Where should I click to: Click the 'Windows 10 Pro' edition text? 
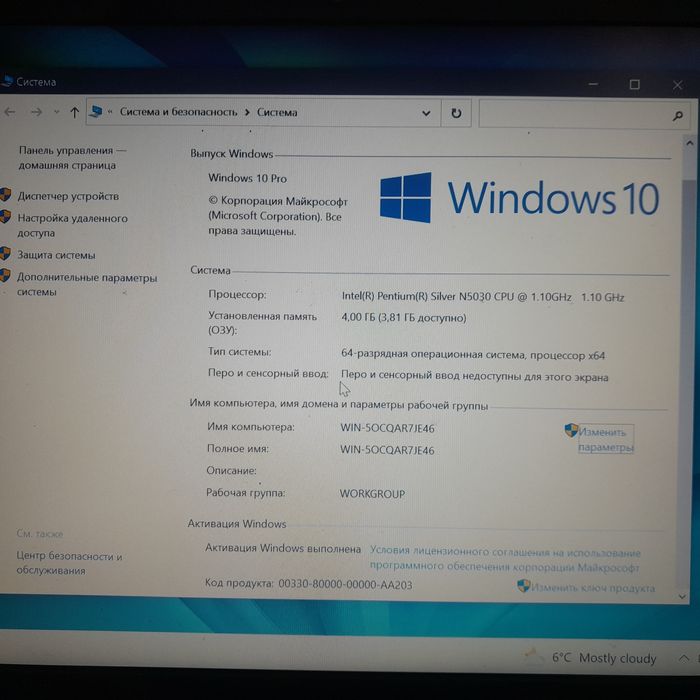(247, 178)
